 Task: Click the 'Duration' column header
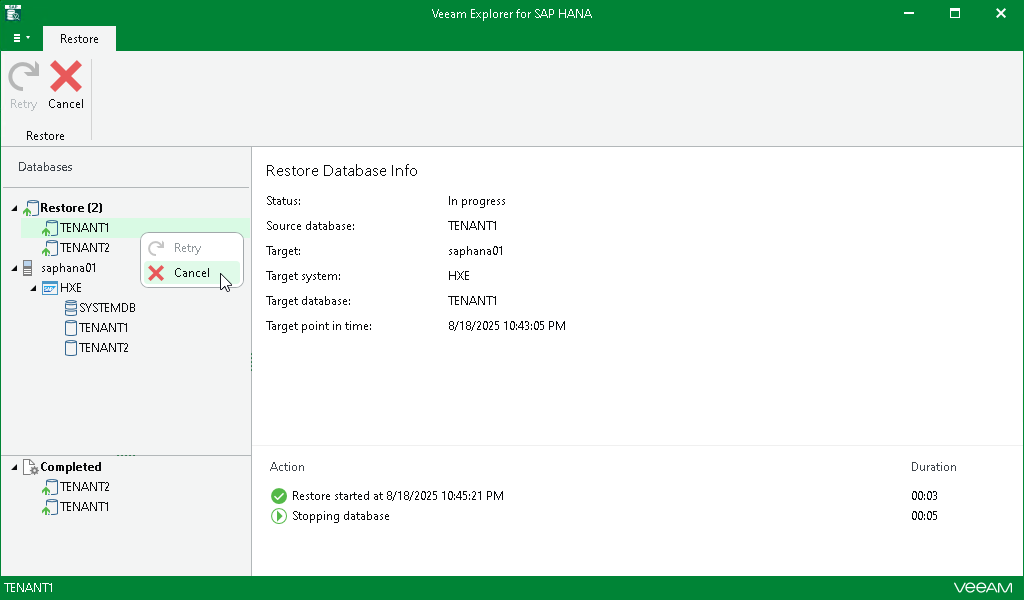coord(933,467)
